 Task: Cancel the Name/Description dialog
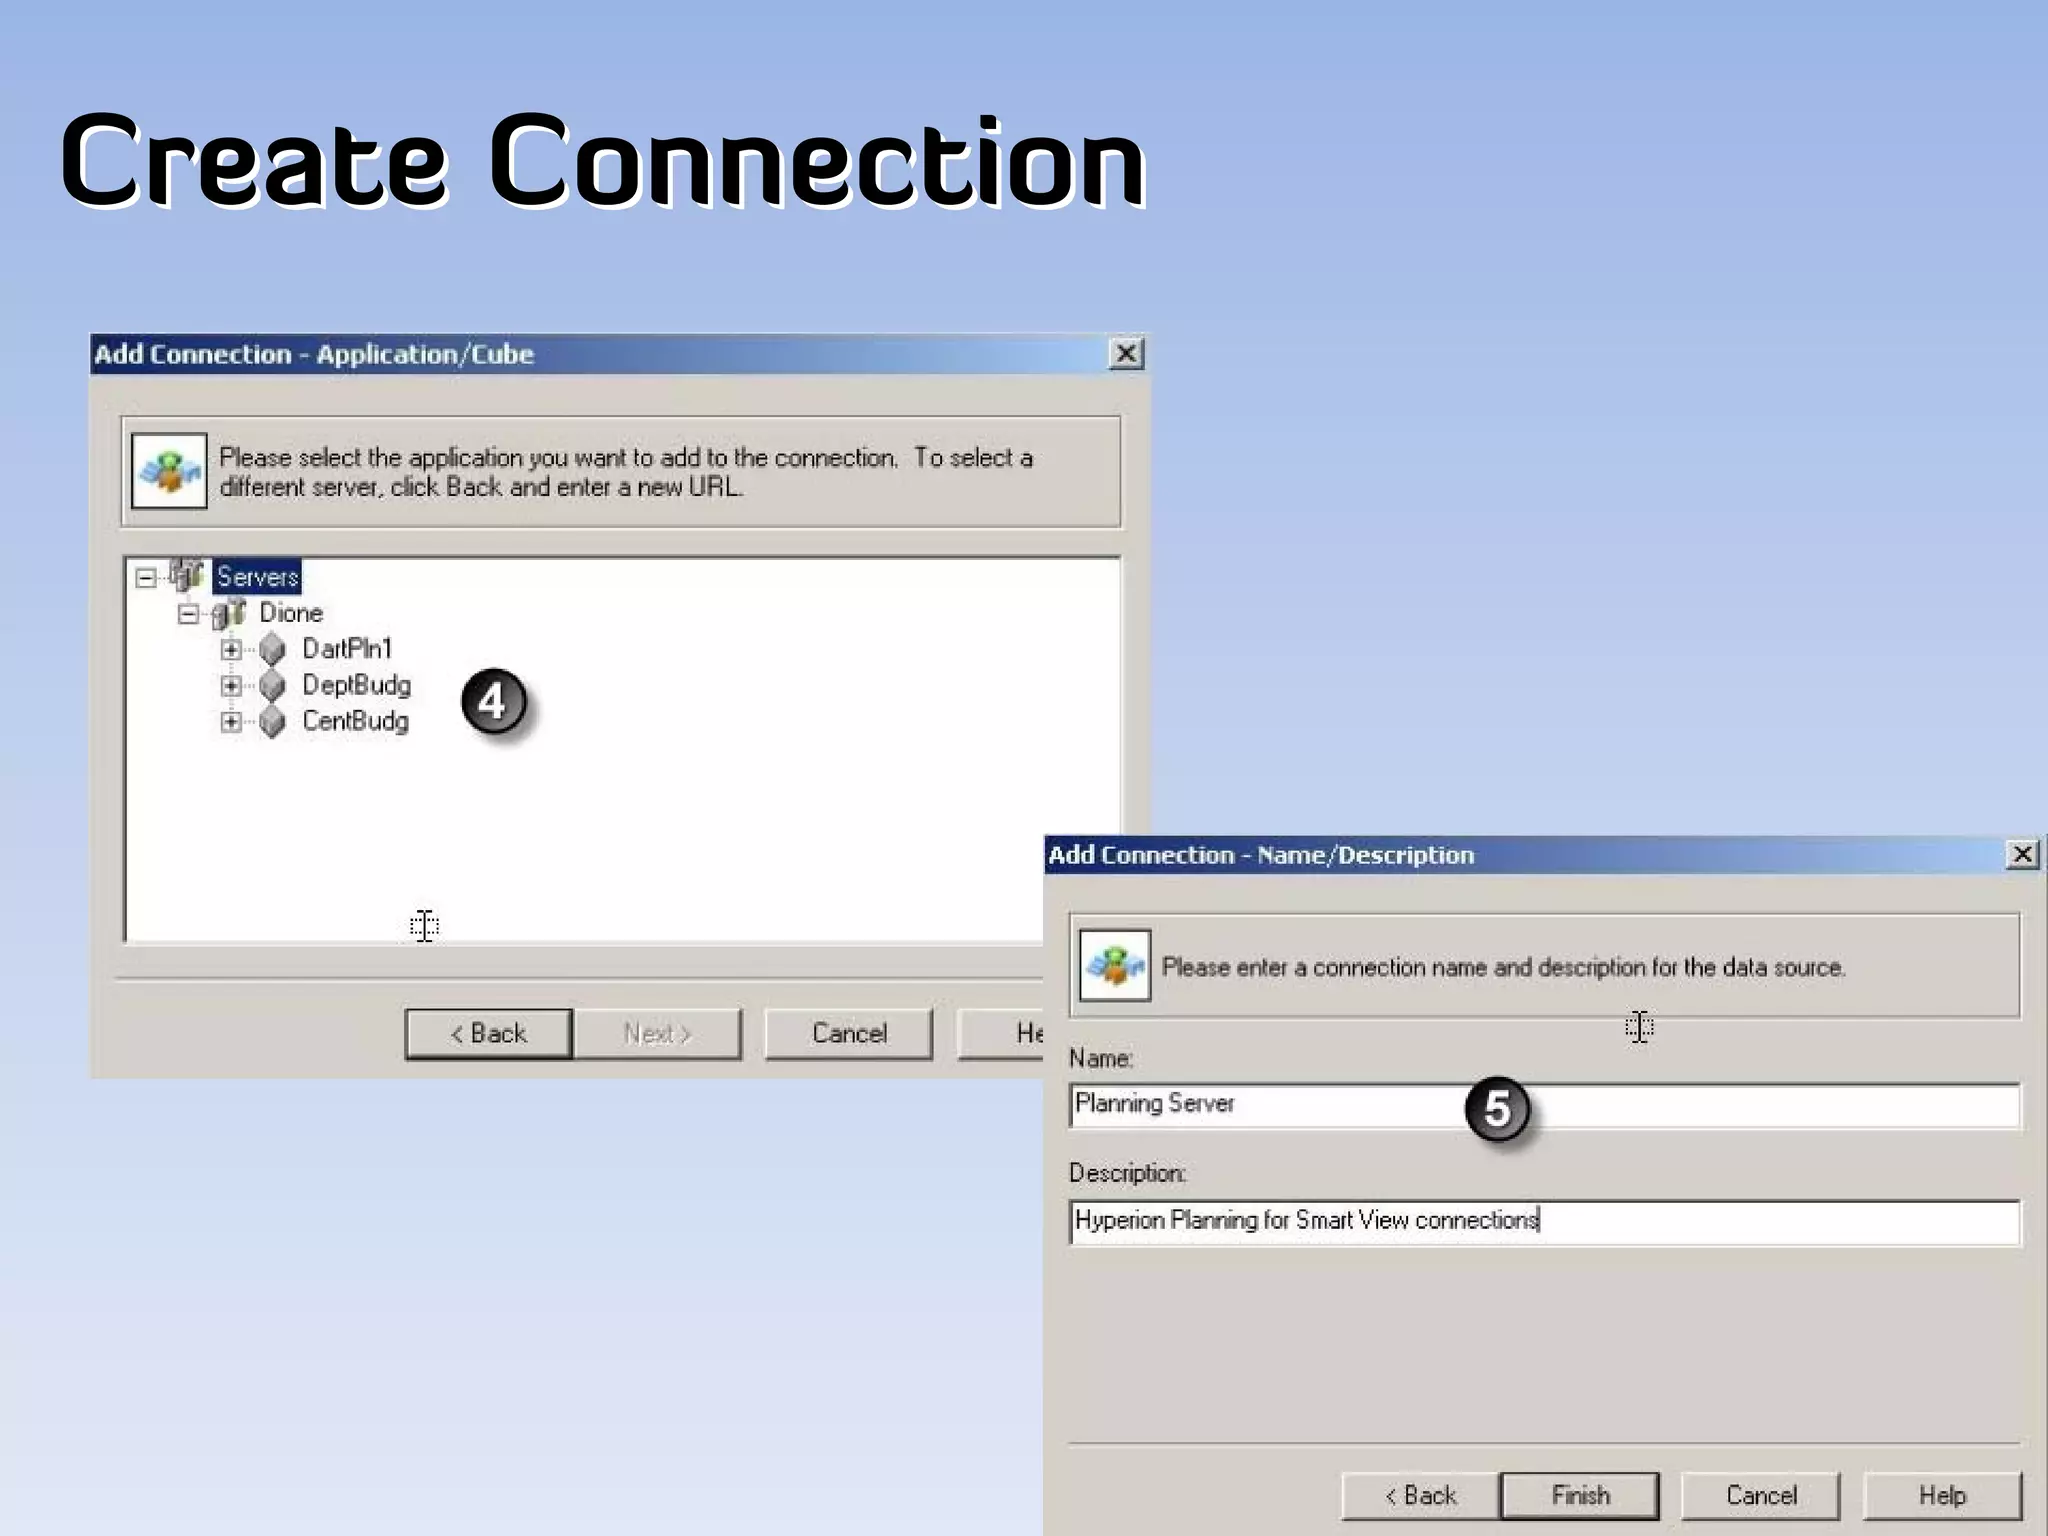[1761, 1495]
